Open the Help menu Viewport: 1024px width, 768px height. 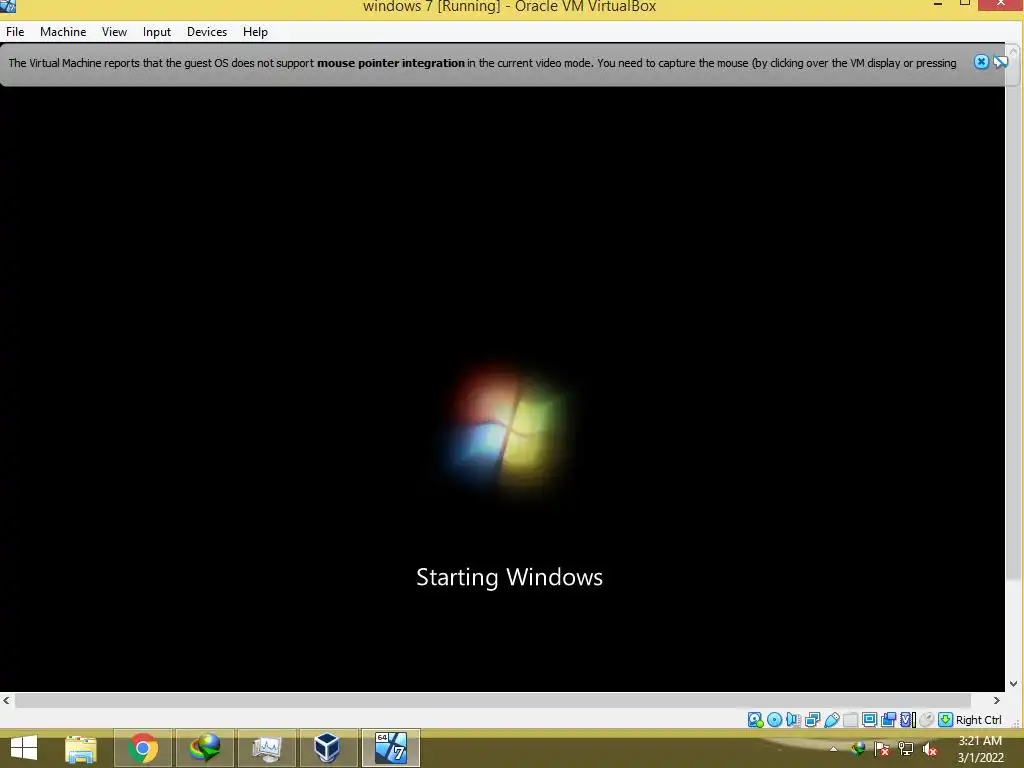coord(255,32)
